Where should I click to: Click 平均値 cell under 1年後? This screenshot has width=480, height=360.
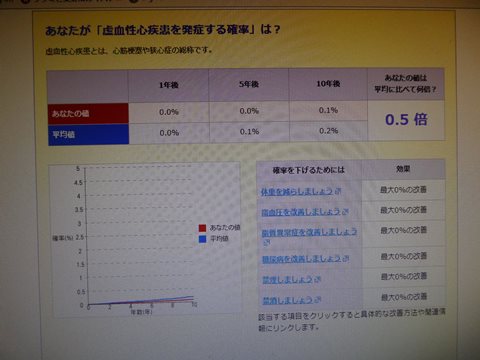pos(169,133)
